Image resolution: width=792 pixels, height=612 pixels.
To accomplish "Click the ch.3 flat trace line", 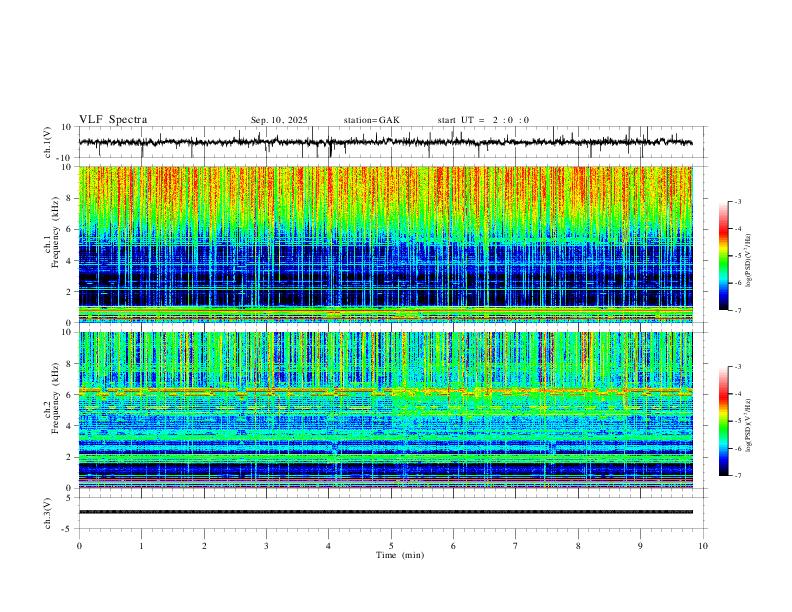I will (x=385, y=512).
